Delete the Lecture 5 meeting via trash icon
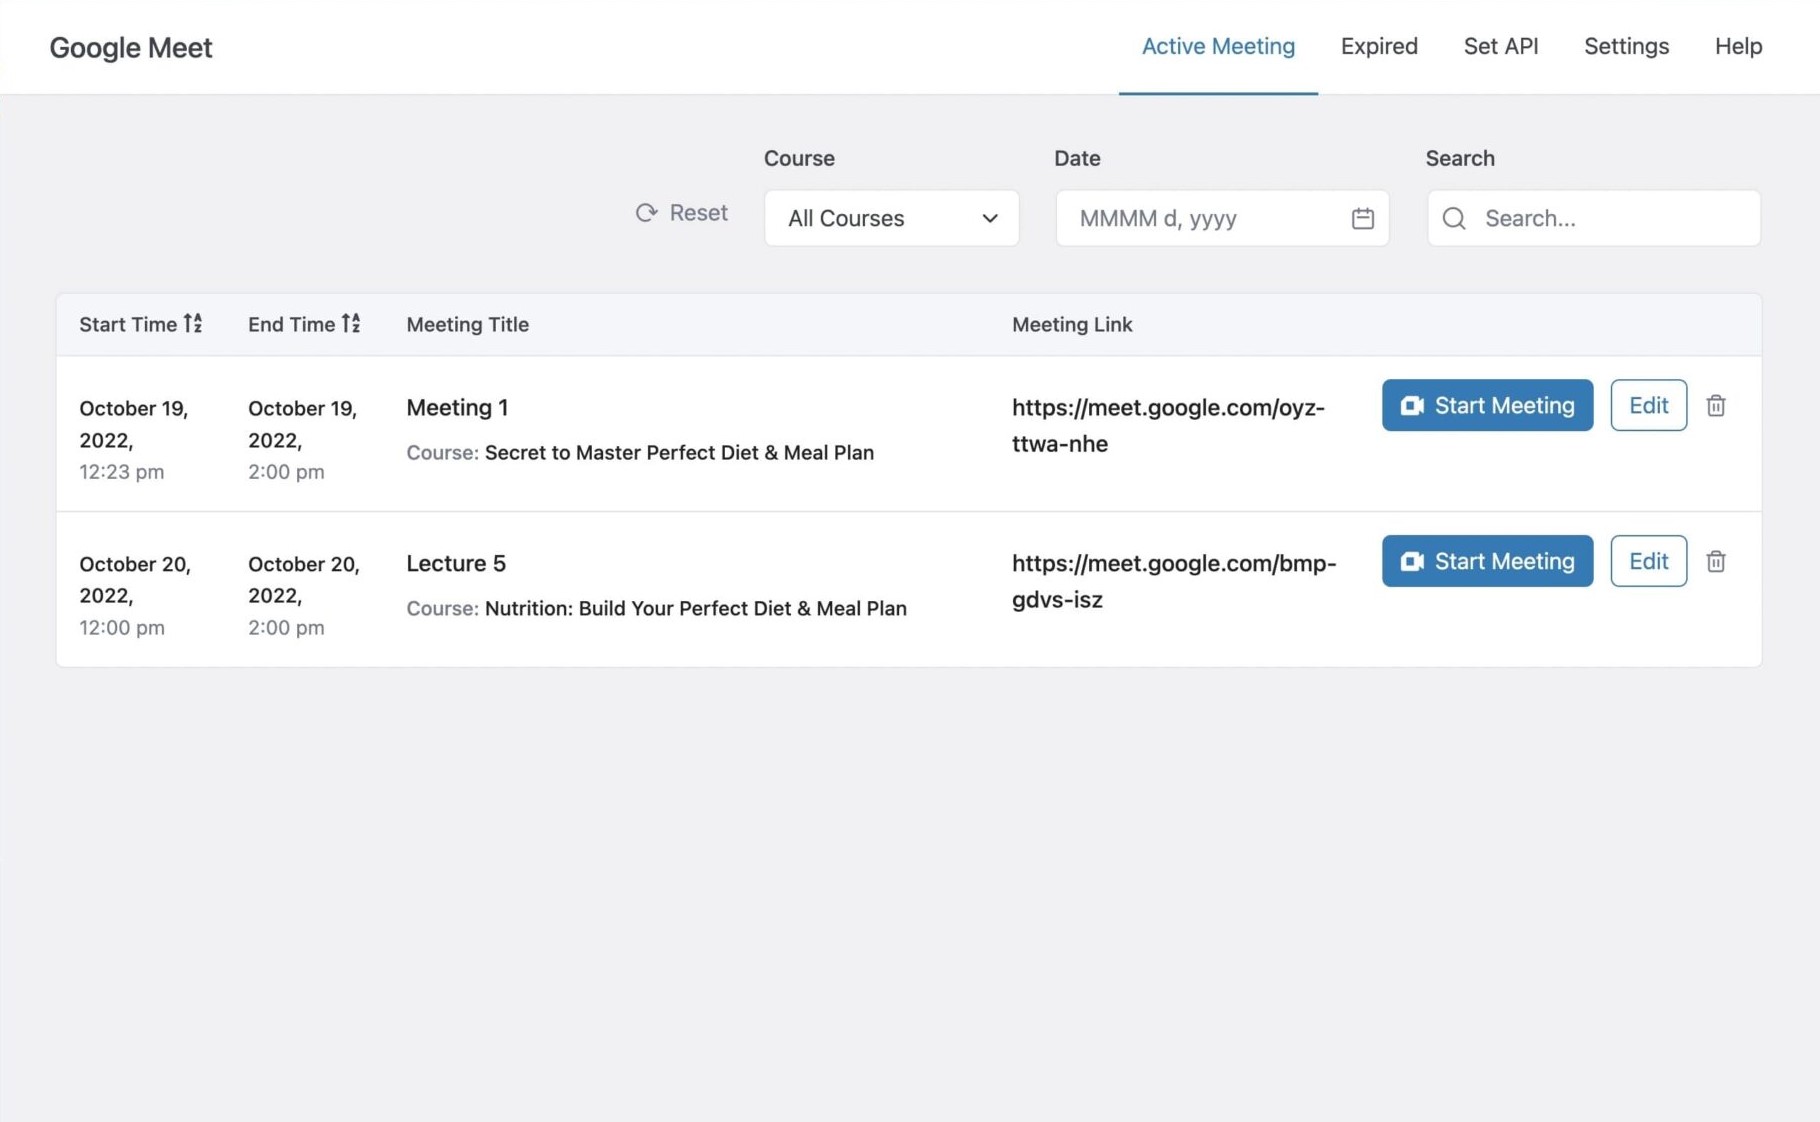Screen dimensions: 1820x1122 pyautogui.click(x=1715, y=562)
